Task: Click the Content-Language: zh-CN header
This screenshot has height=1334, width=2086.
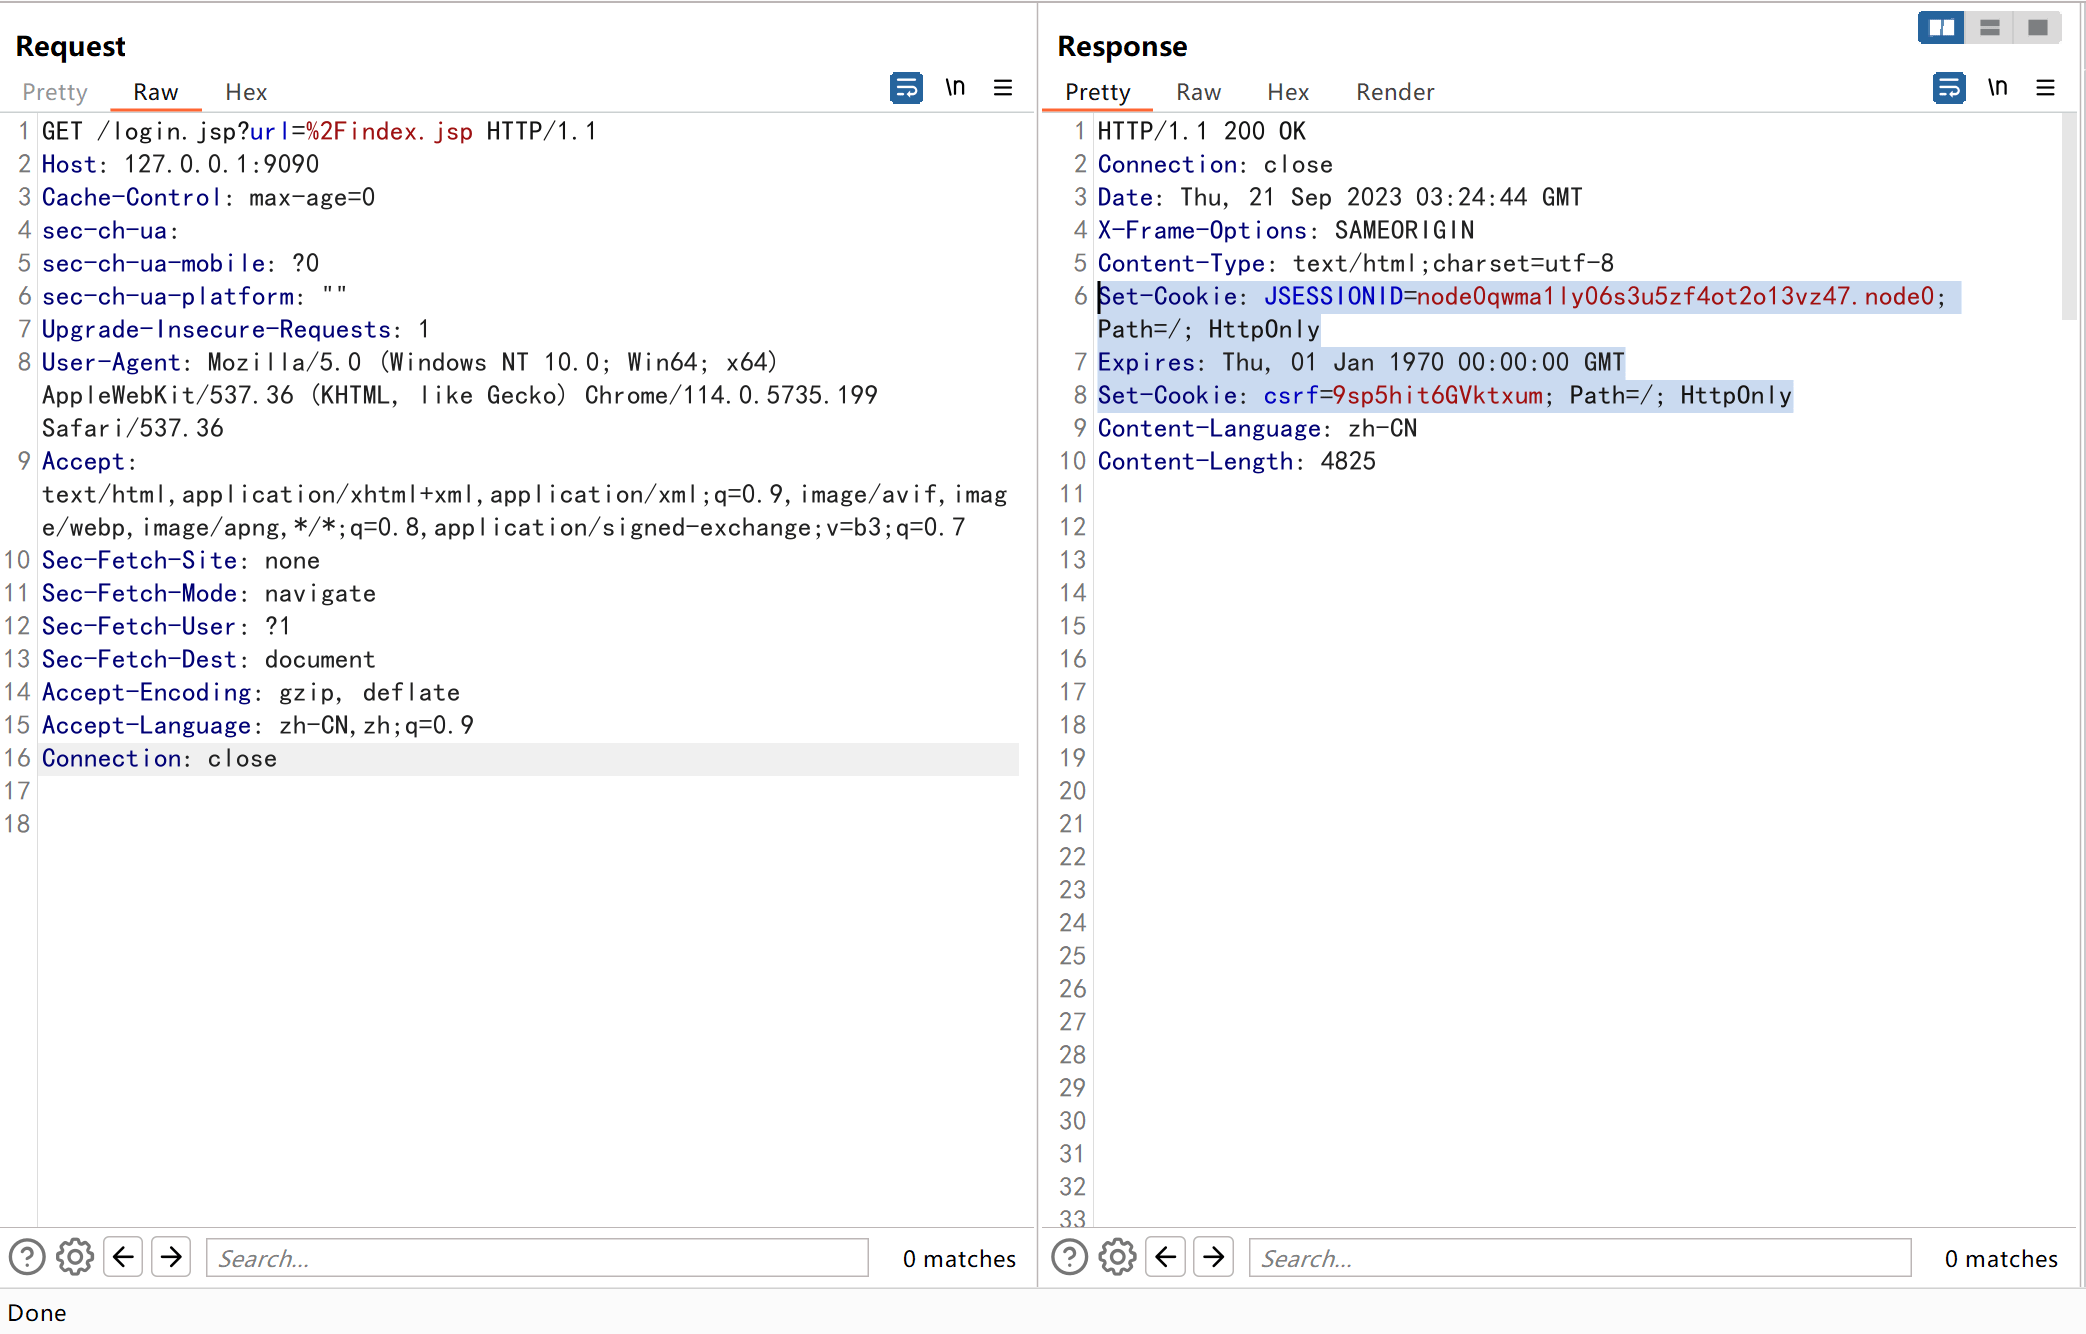Action: [1258, 428]
